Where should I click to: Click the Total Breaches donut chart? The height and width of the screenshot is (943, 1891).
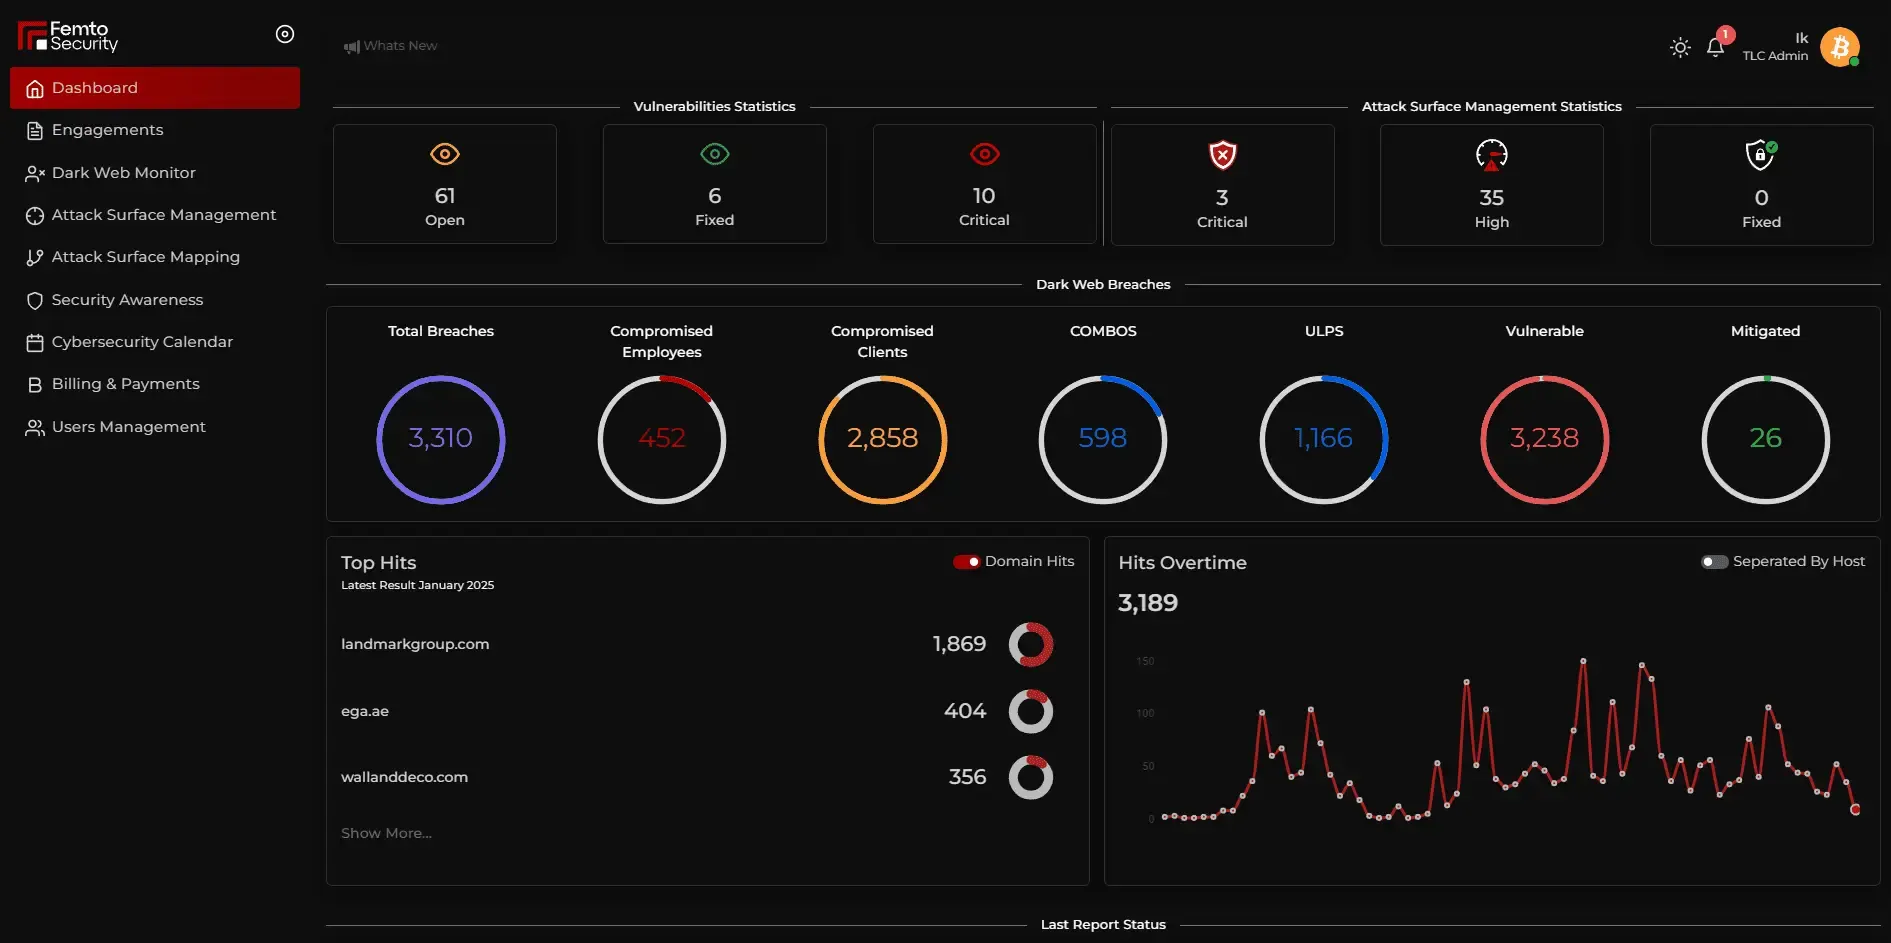(x=440, y=439)
